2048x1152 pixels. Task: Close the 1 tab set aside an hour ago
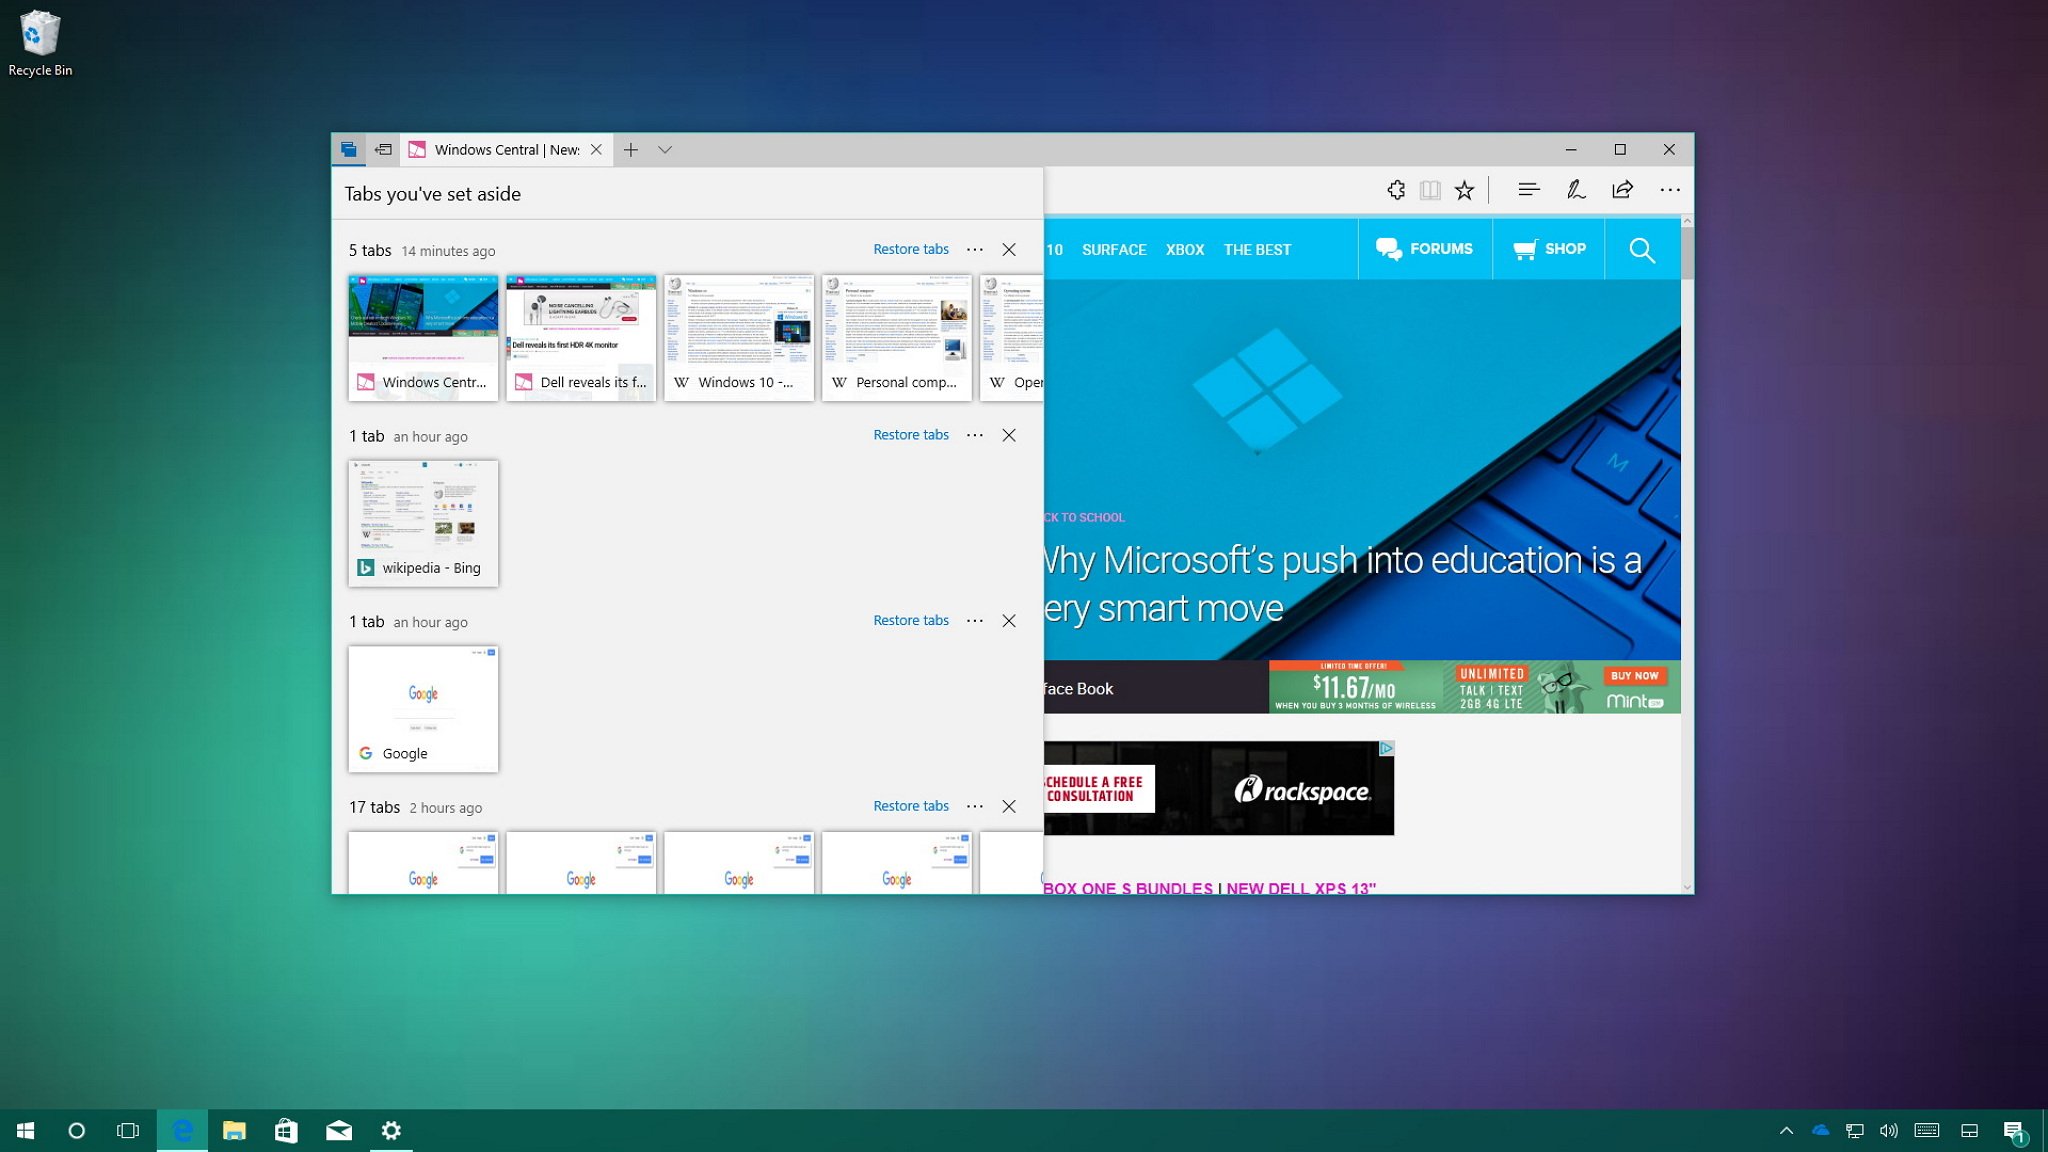(x=1009, y=435)
